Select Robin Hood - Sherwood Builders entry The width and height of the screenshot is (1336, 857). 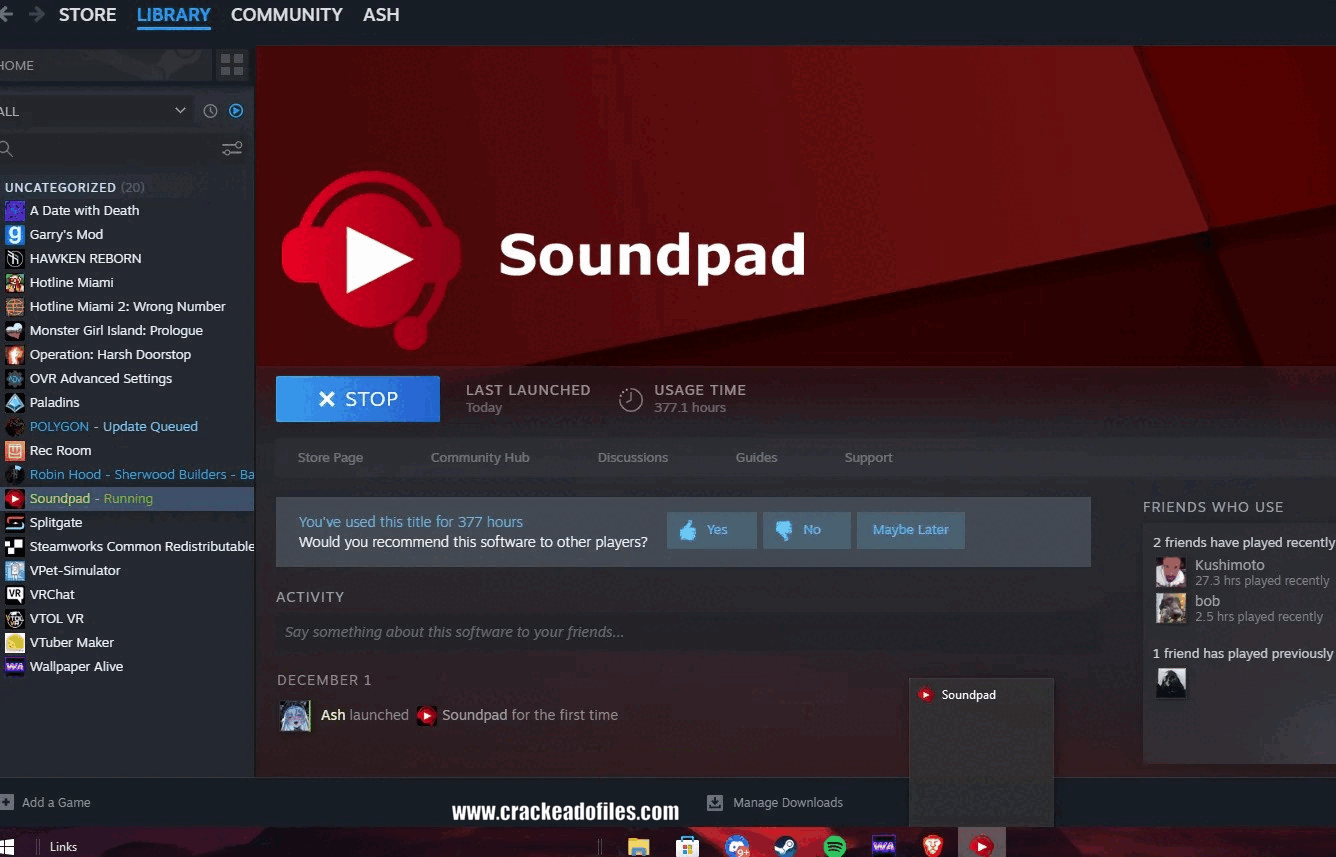tap(127, 475)
